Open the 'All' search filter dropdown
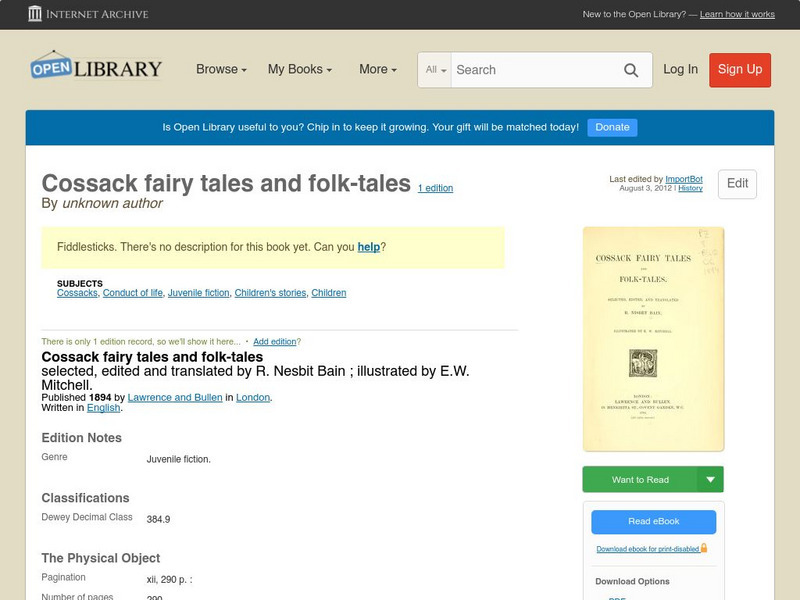800x600 pixels. coord(434,70)
